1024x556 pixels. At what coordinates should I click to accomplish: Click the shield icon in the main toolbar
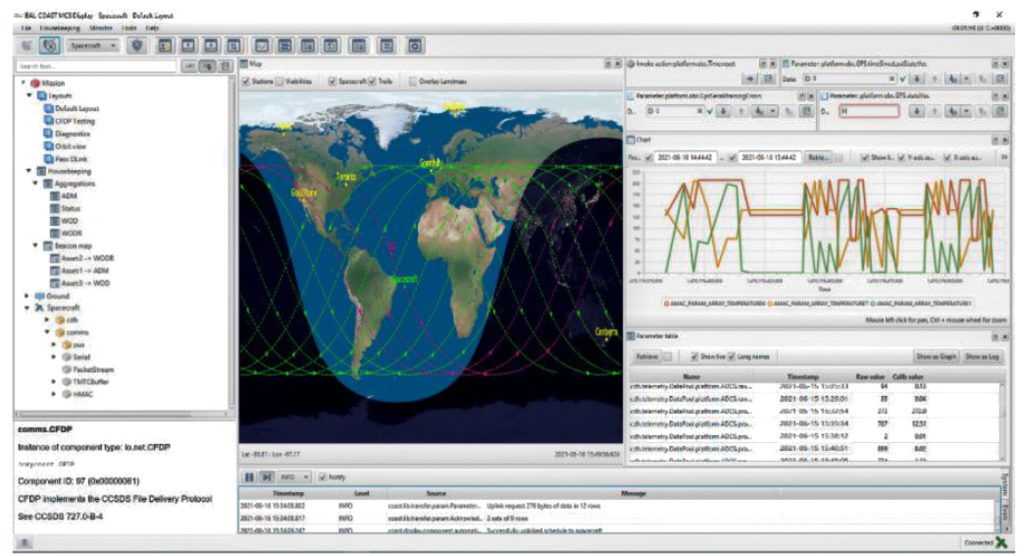[138, 45]
